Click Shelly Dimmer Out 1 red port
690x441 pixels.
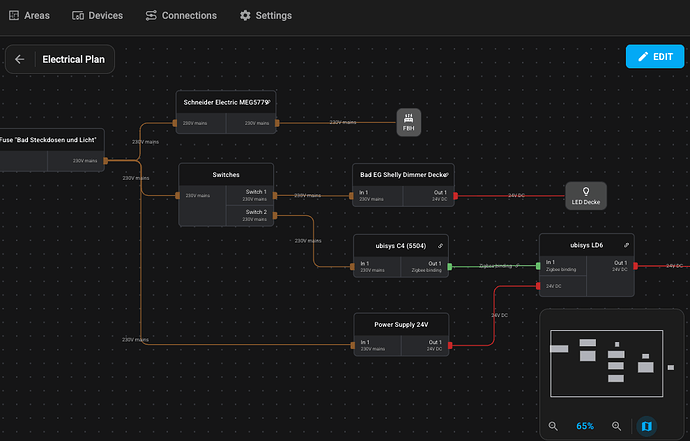(455, 196)
